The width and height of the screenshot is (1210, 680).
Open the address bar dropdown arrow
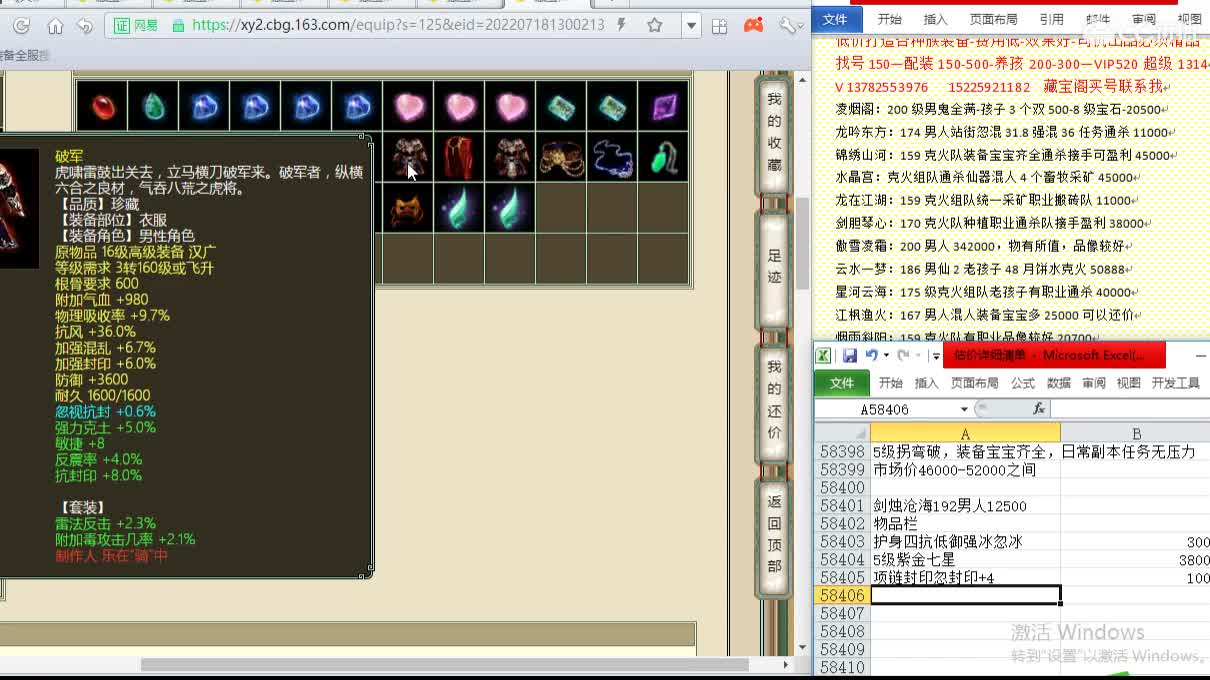pos(691,25)
